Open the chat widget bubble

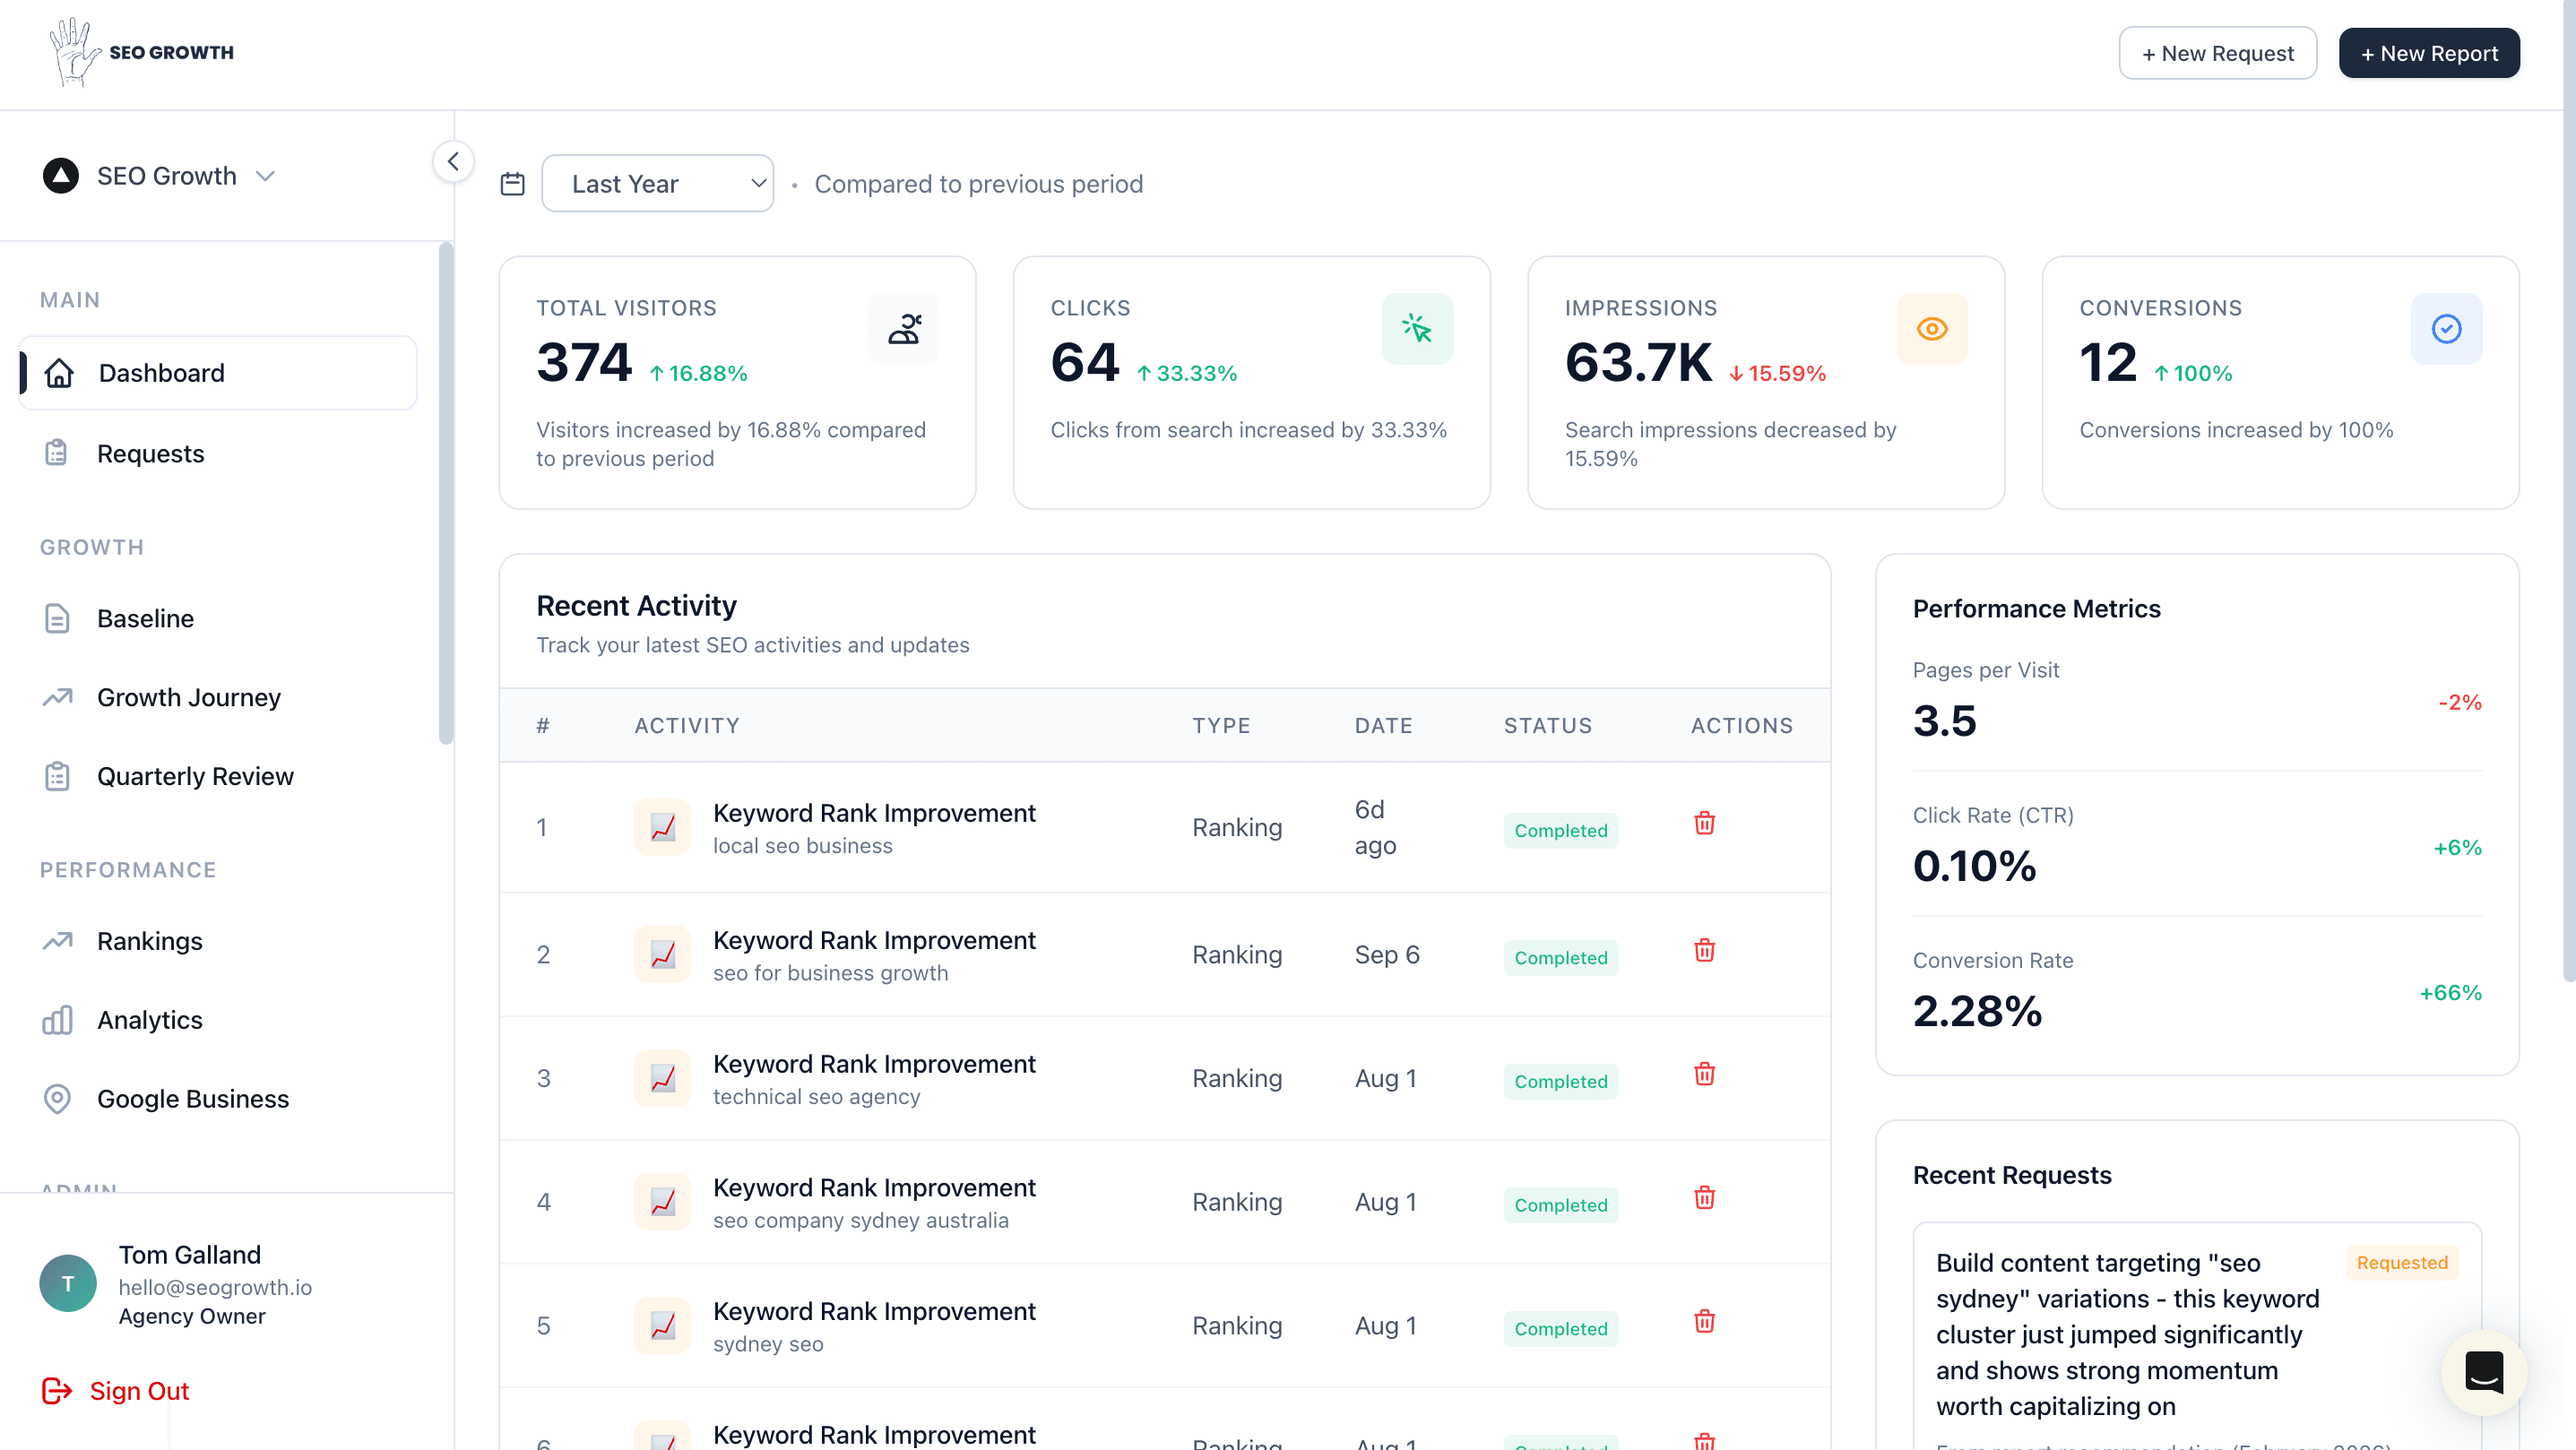click(2484, 1372)
